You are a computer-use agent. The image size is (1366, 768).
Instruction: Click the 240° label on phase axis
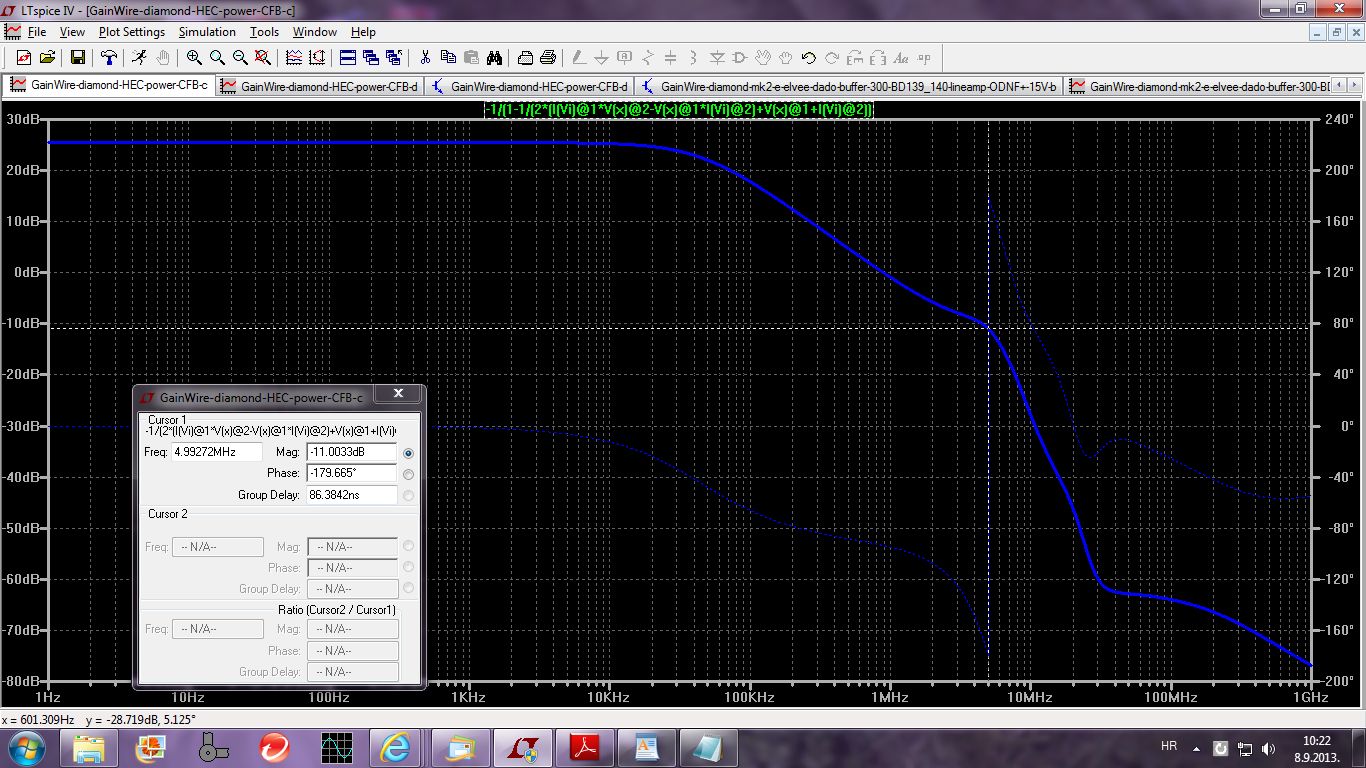click(1339, 119)
